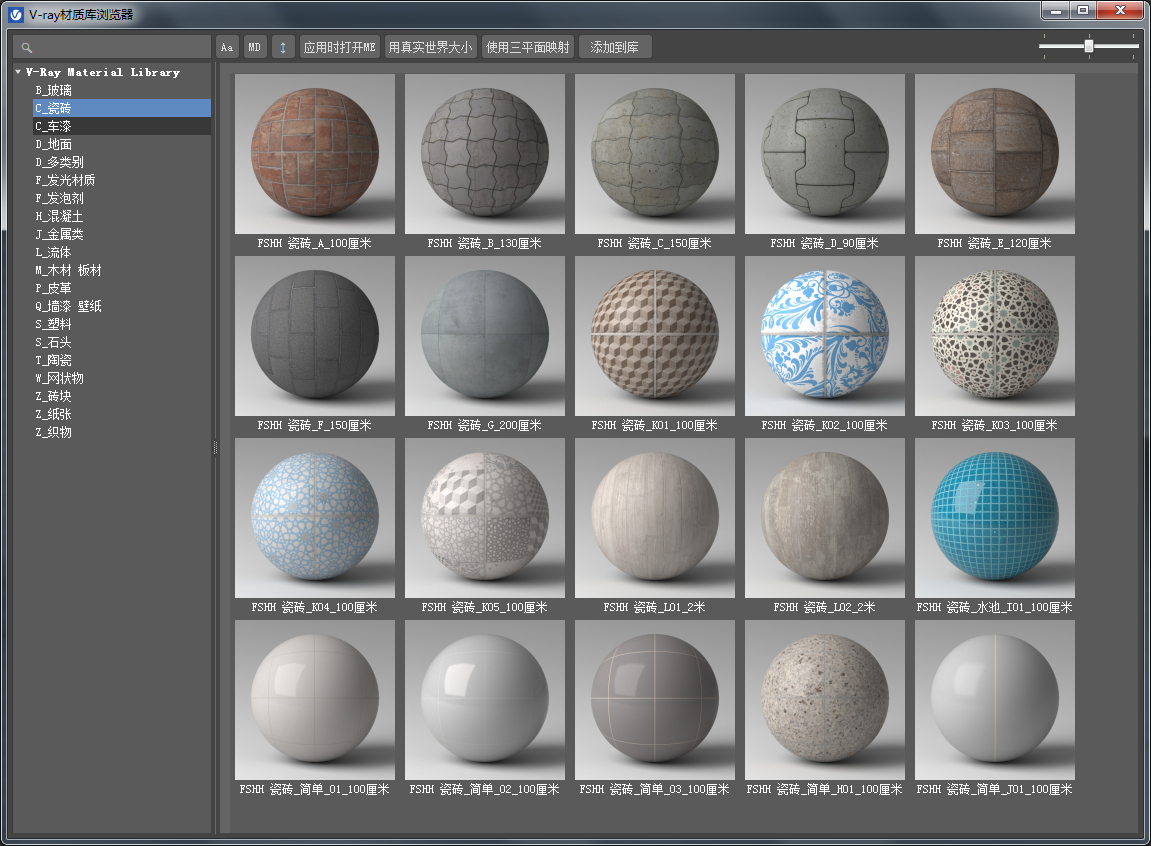This screenshot has width=1151, height=846.
Task: Select the 瓷砖_K01_100厘米 cube pattern material
Action: click(655, 336)
